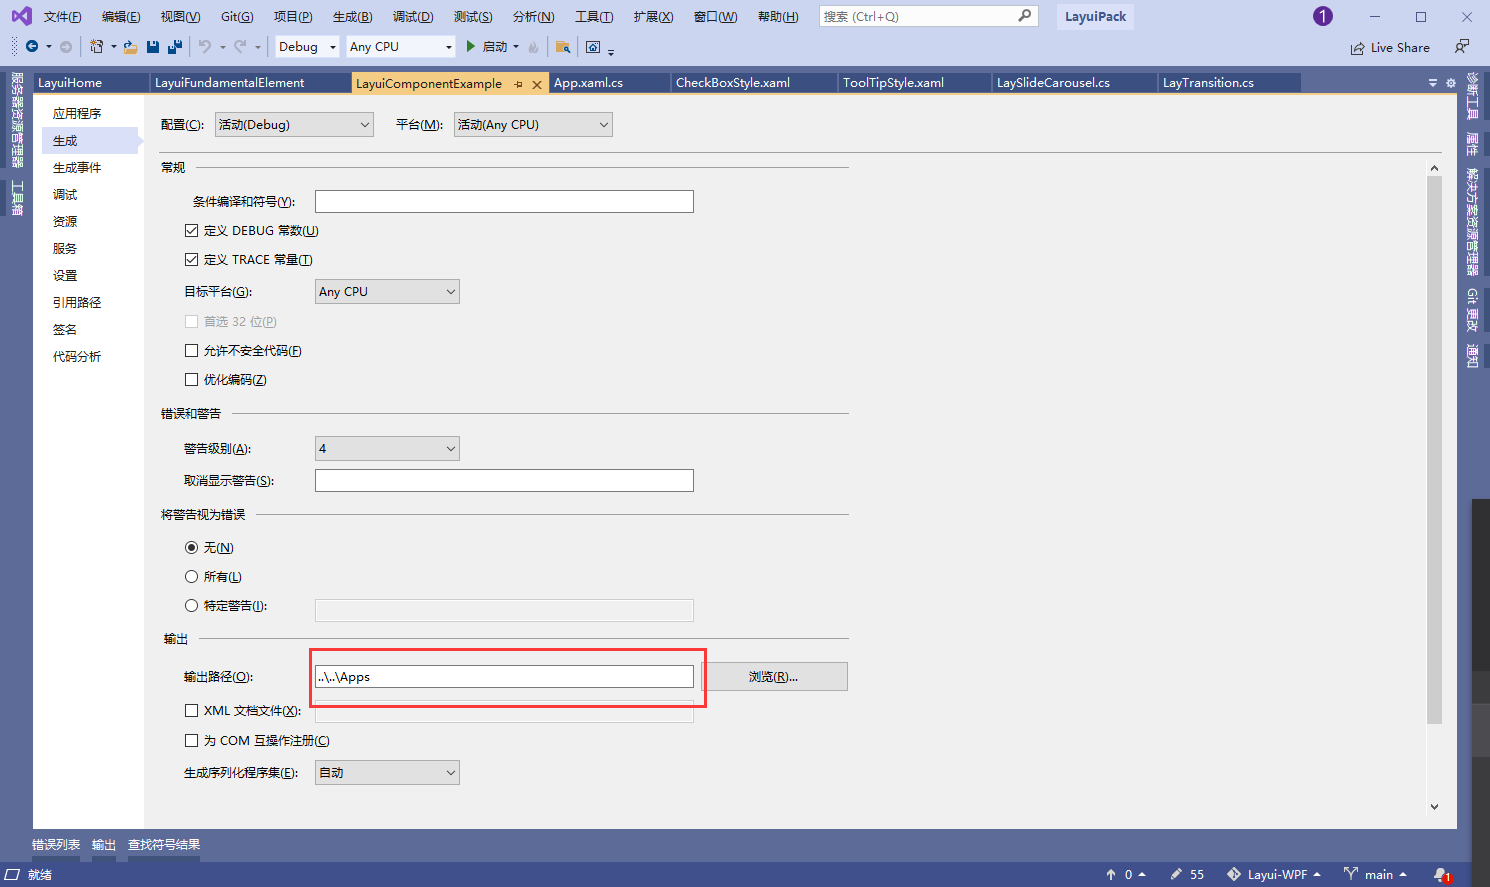Click the hot reload flame icon
Image resolution: width=1490 pixels, height=887 pixels.
pyautogui.click(x=533, y=47)
